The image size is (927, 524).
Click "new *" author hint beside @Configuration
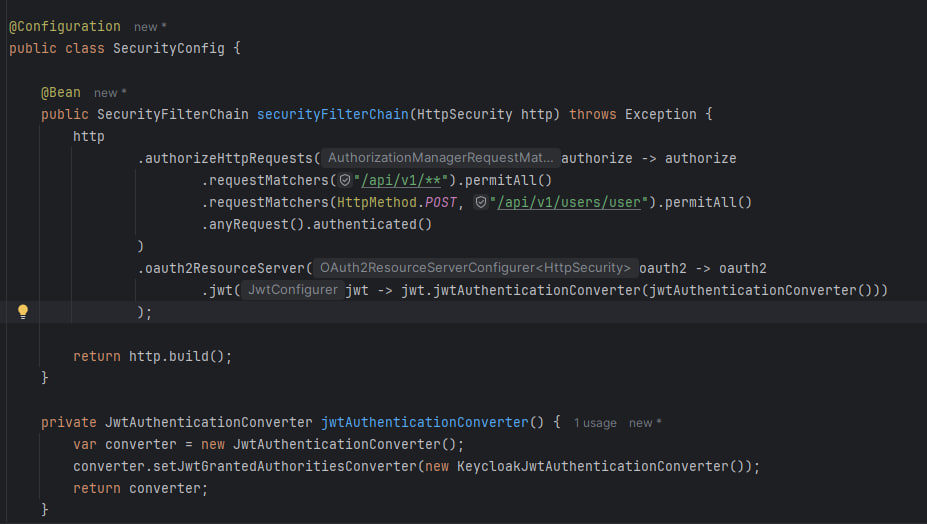[150, 27]
